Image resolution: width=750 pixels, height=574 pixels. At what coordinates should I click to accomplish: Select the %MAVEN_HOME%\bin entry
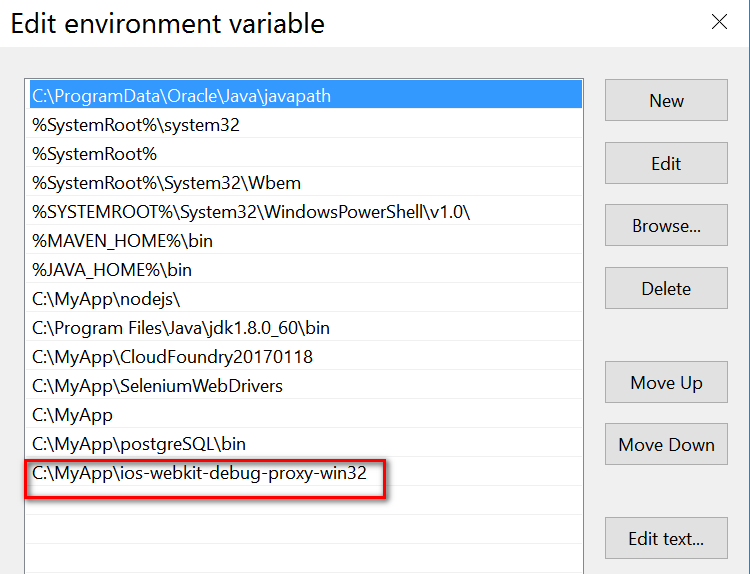(x=306, y=240)
